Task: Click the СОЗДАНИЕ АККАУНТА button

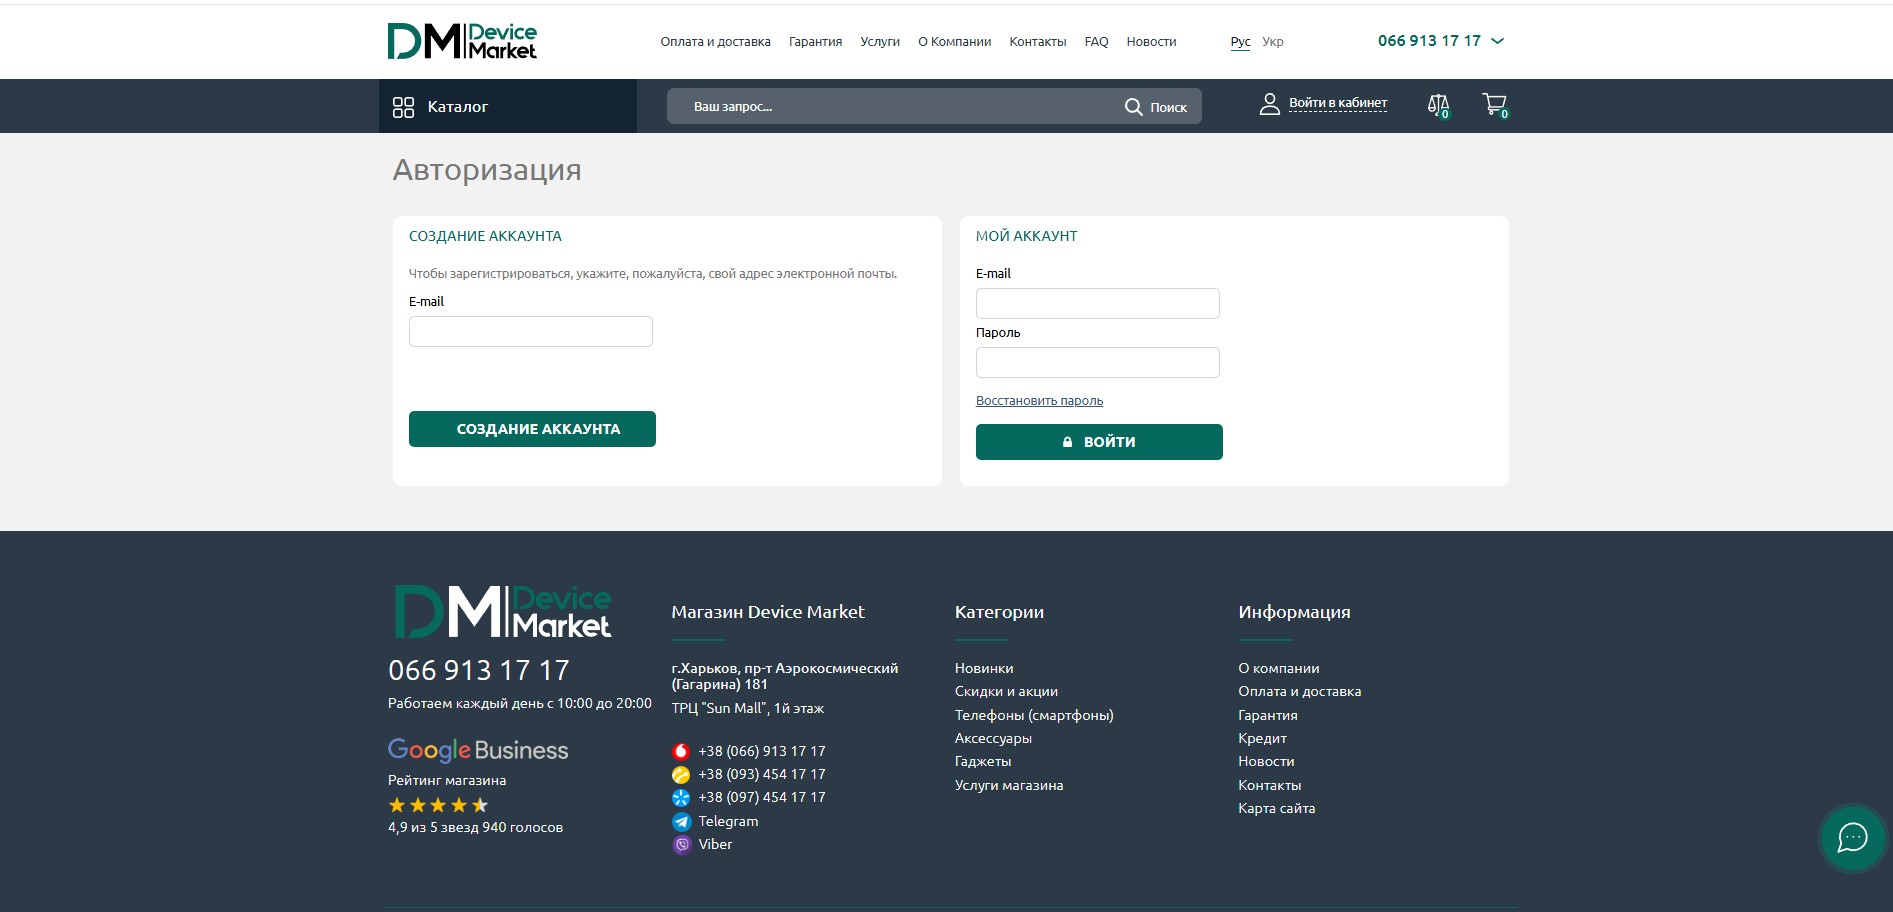Action: (532, 429)
